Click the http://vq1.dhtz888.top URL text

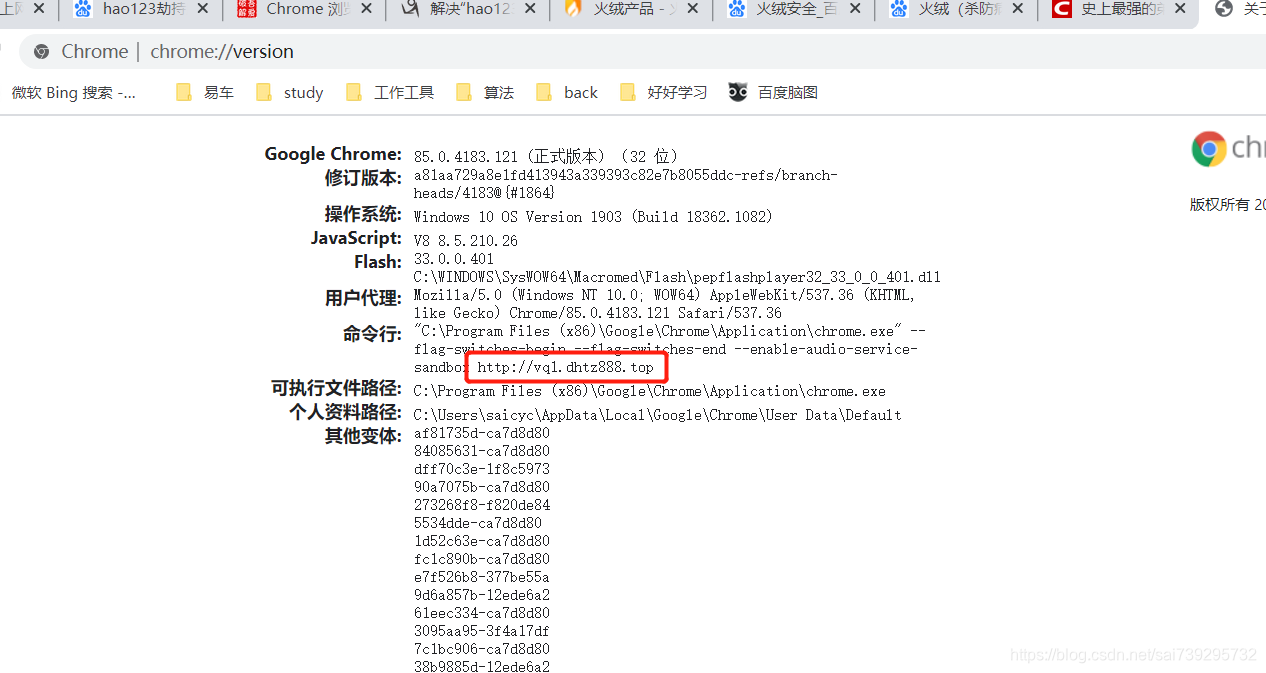pyautogui.click(x=565, y=367)
